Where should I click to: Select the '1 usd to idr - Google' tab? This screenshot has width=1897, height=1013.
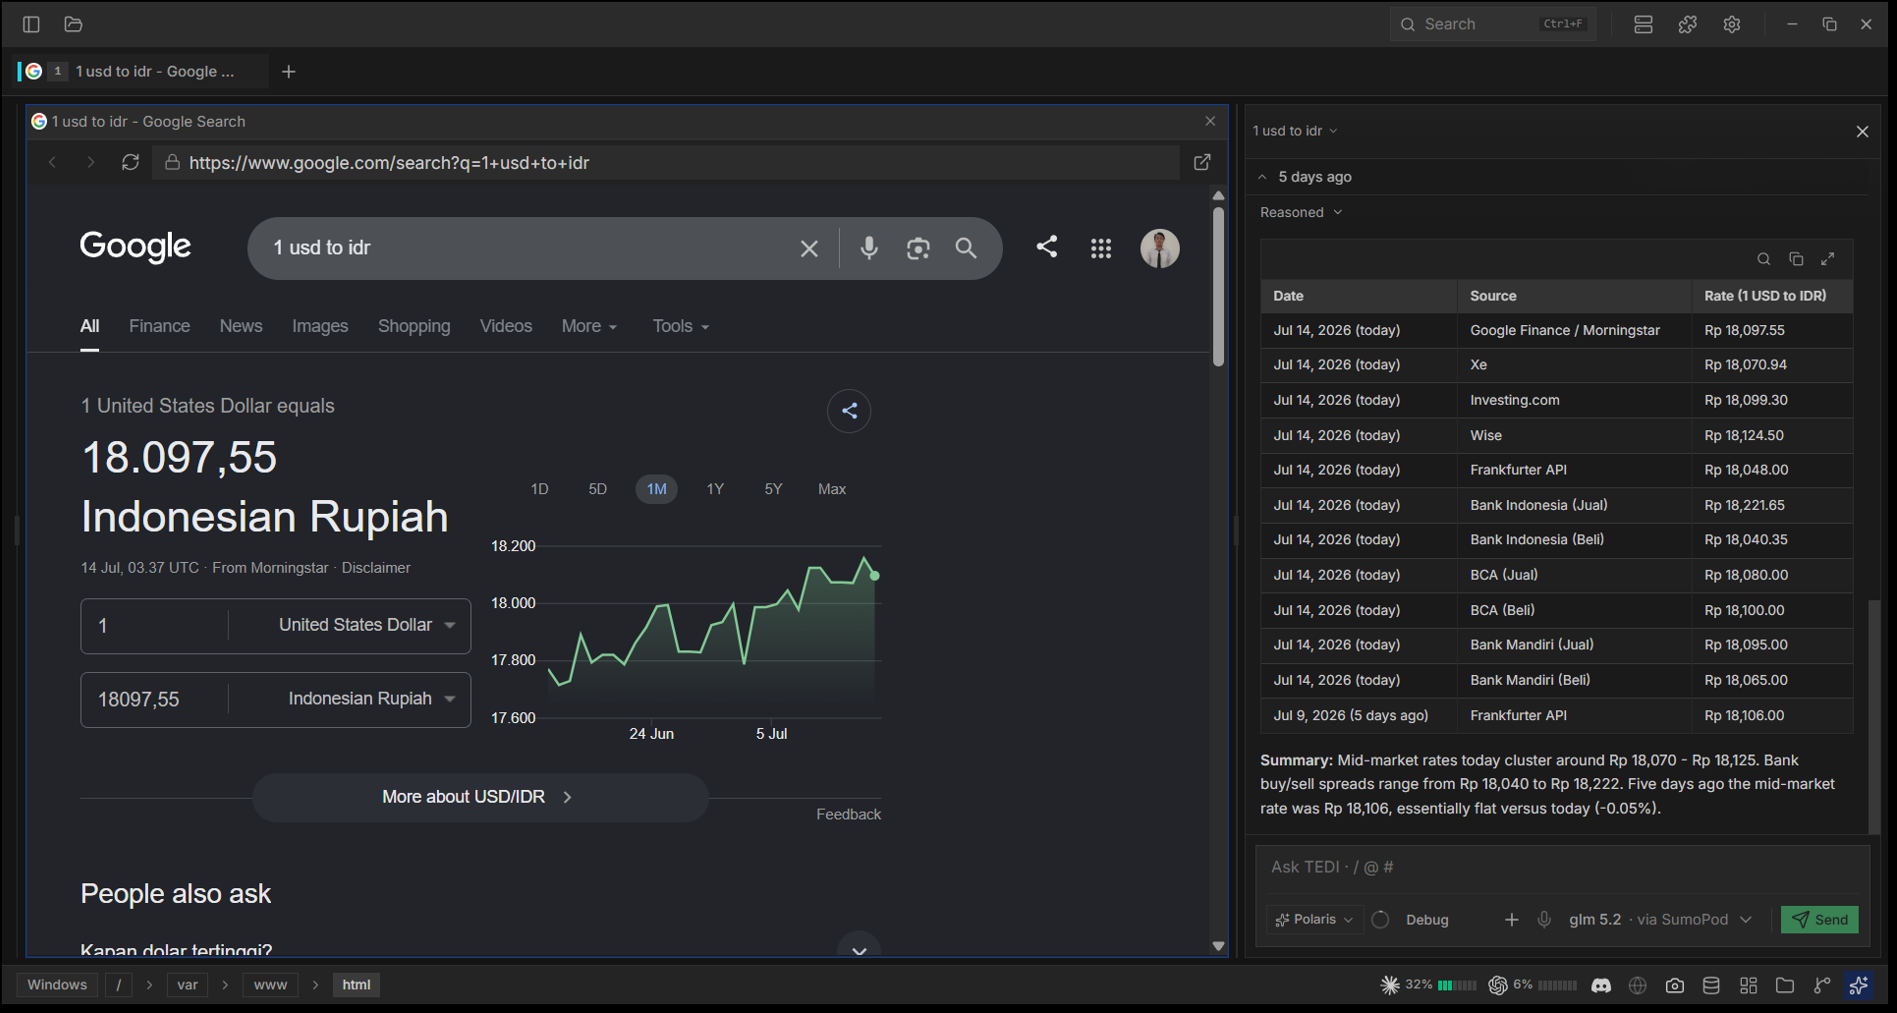(142, 71)
